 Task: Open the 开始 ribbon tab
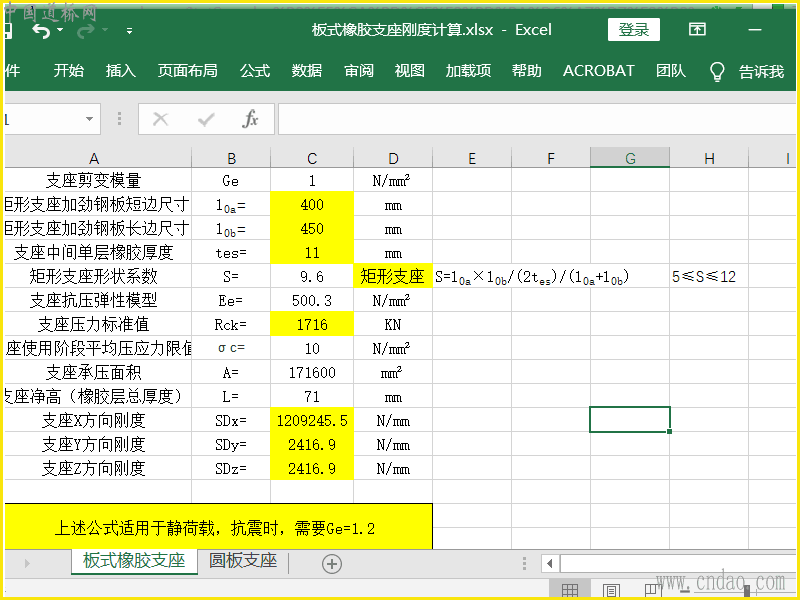[69, 70]
